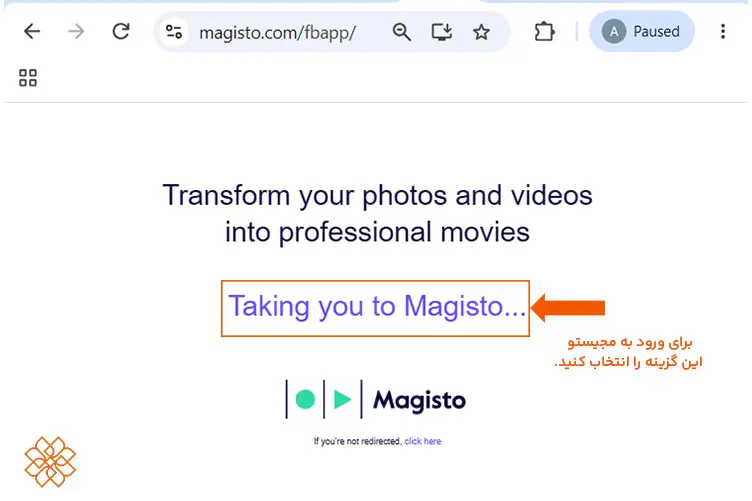Open the Paused profile button

coord(642,32)
